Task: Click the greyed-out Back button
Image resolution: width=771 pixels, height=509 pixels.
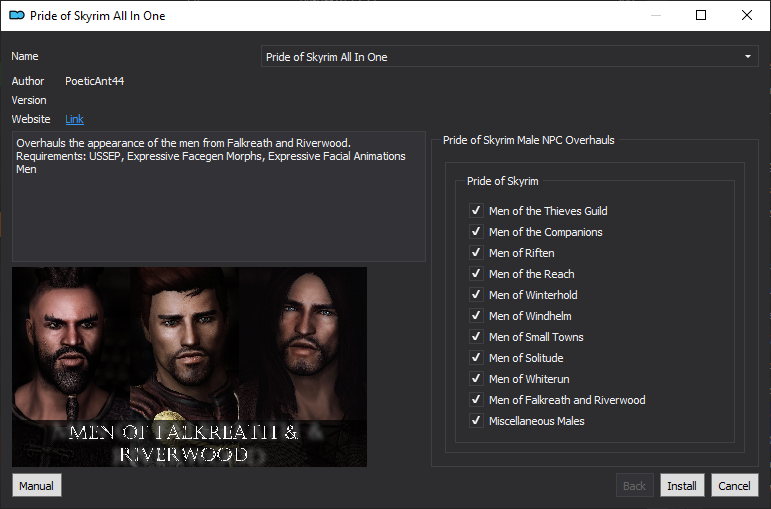Action: (634, 485)
